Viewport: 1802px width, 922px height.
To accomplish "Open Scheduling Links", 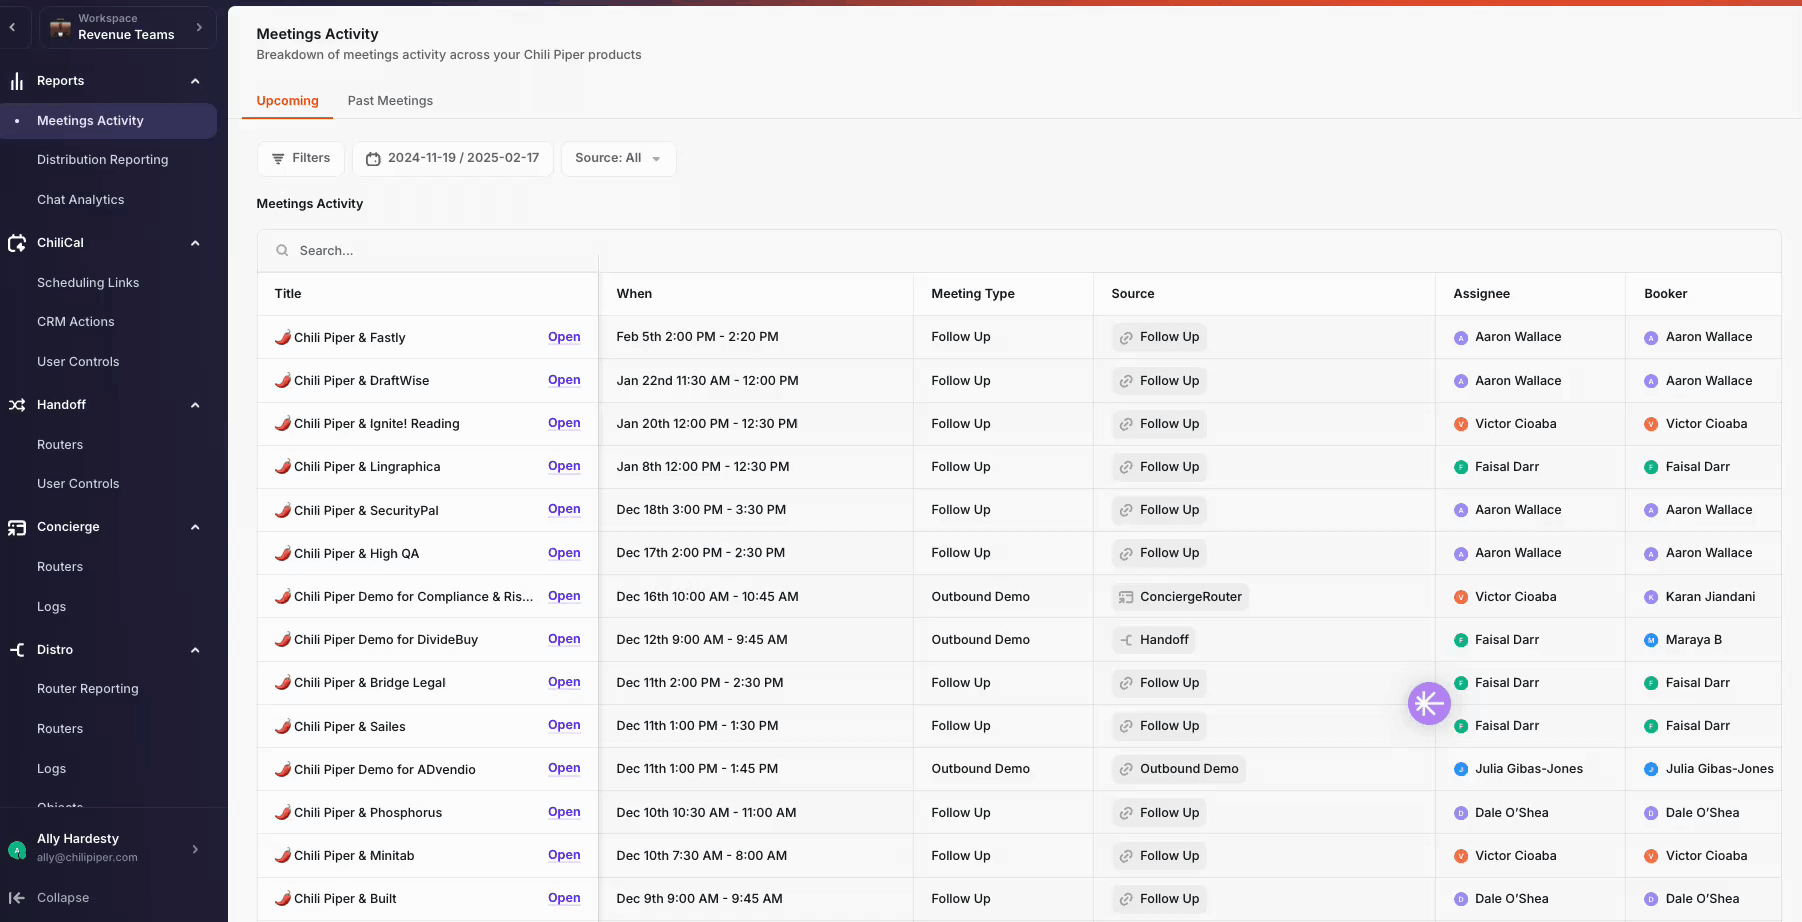I will point(88,283).
